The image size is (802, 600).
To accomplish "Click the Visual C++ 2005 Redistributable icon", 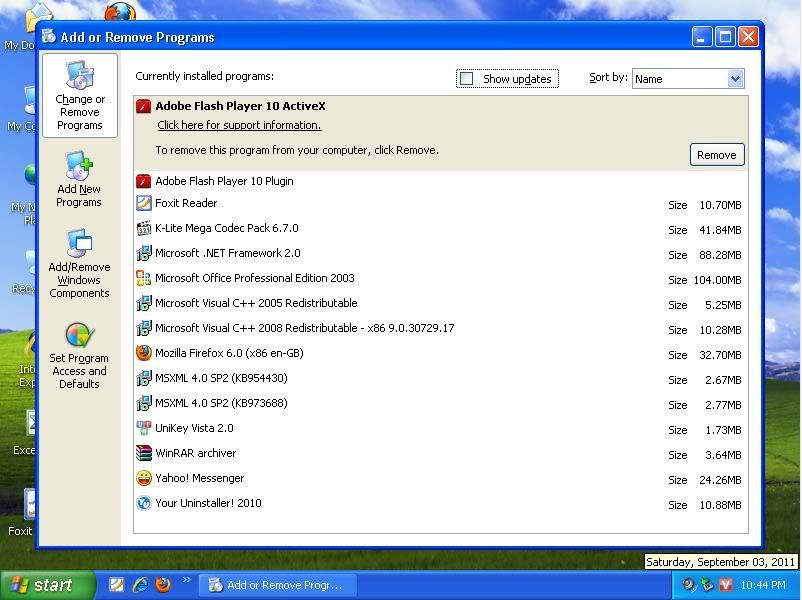I will [143, 303].
